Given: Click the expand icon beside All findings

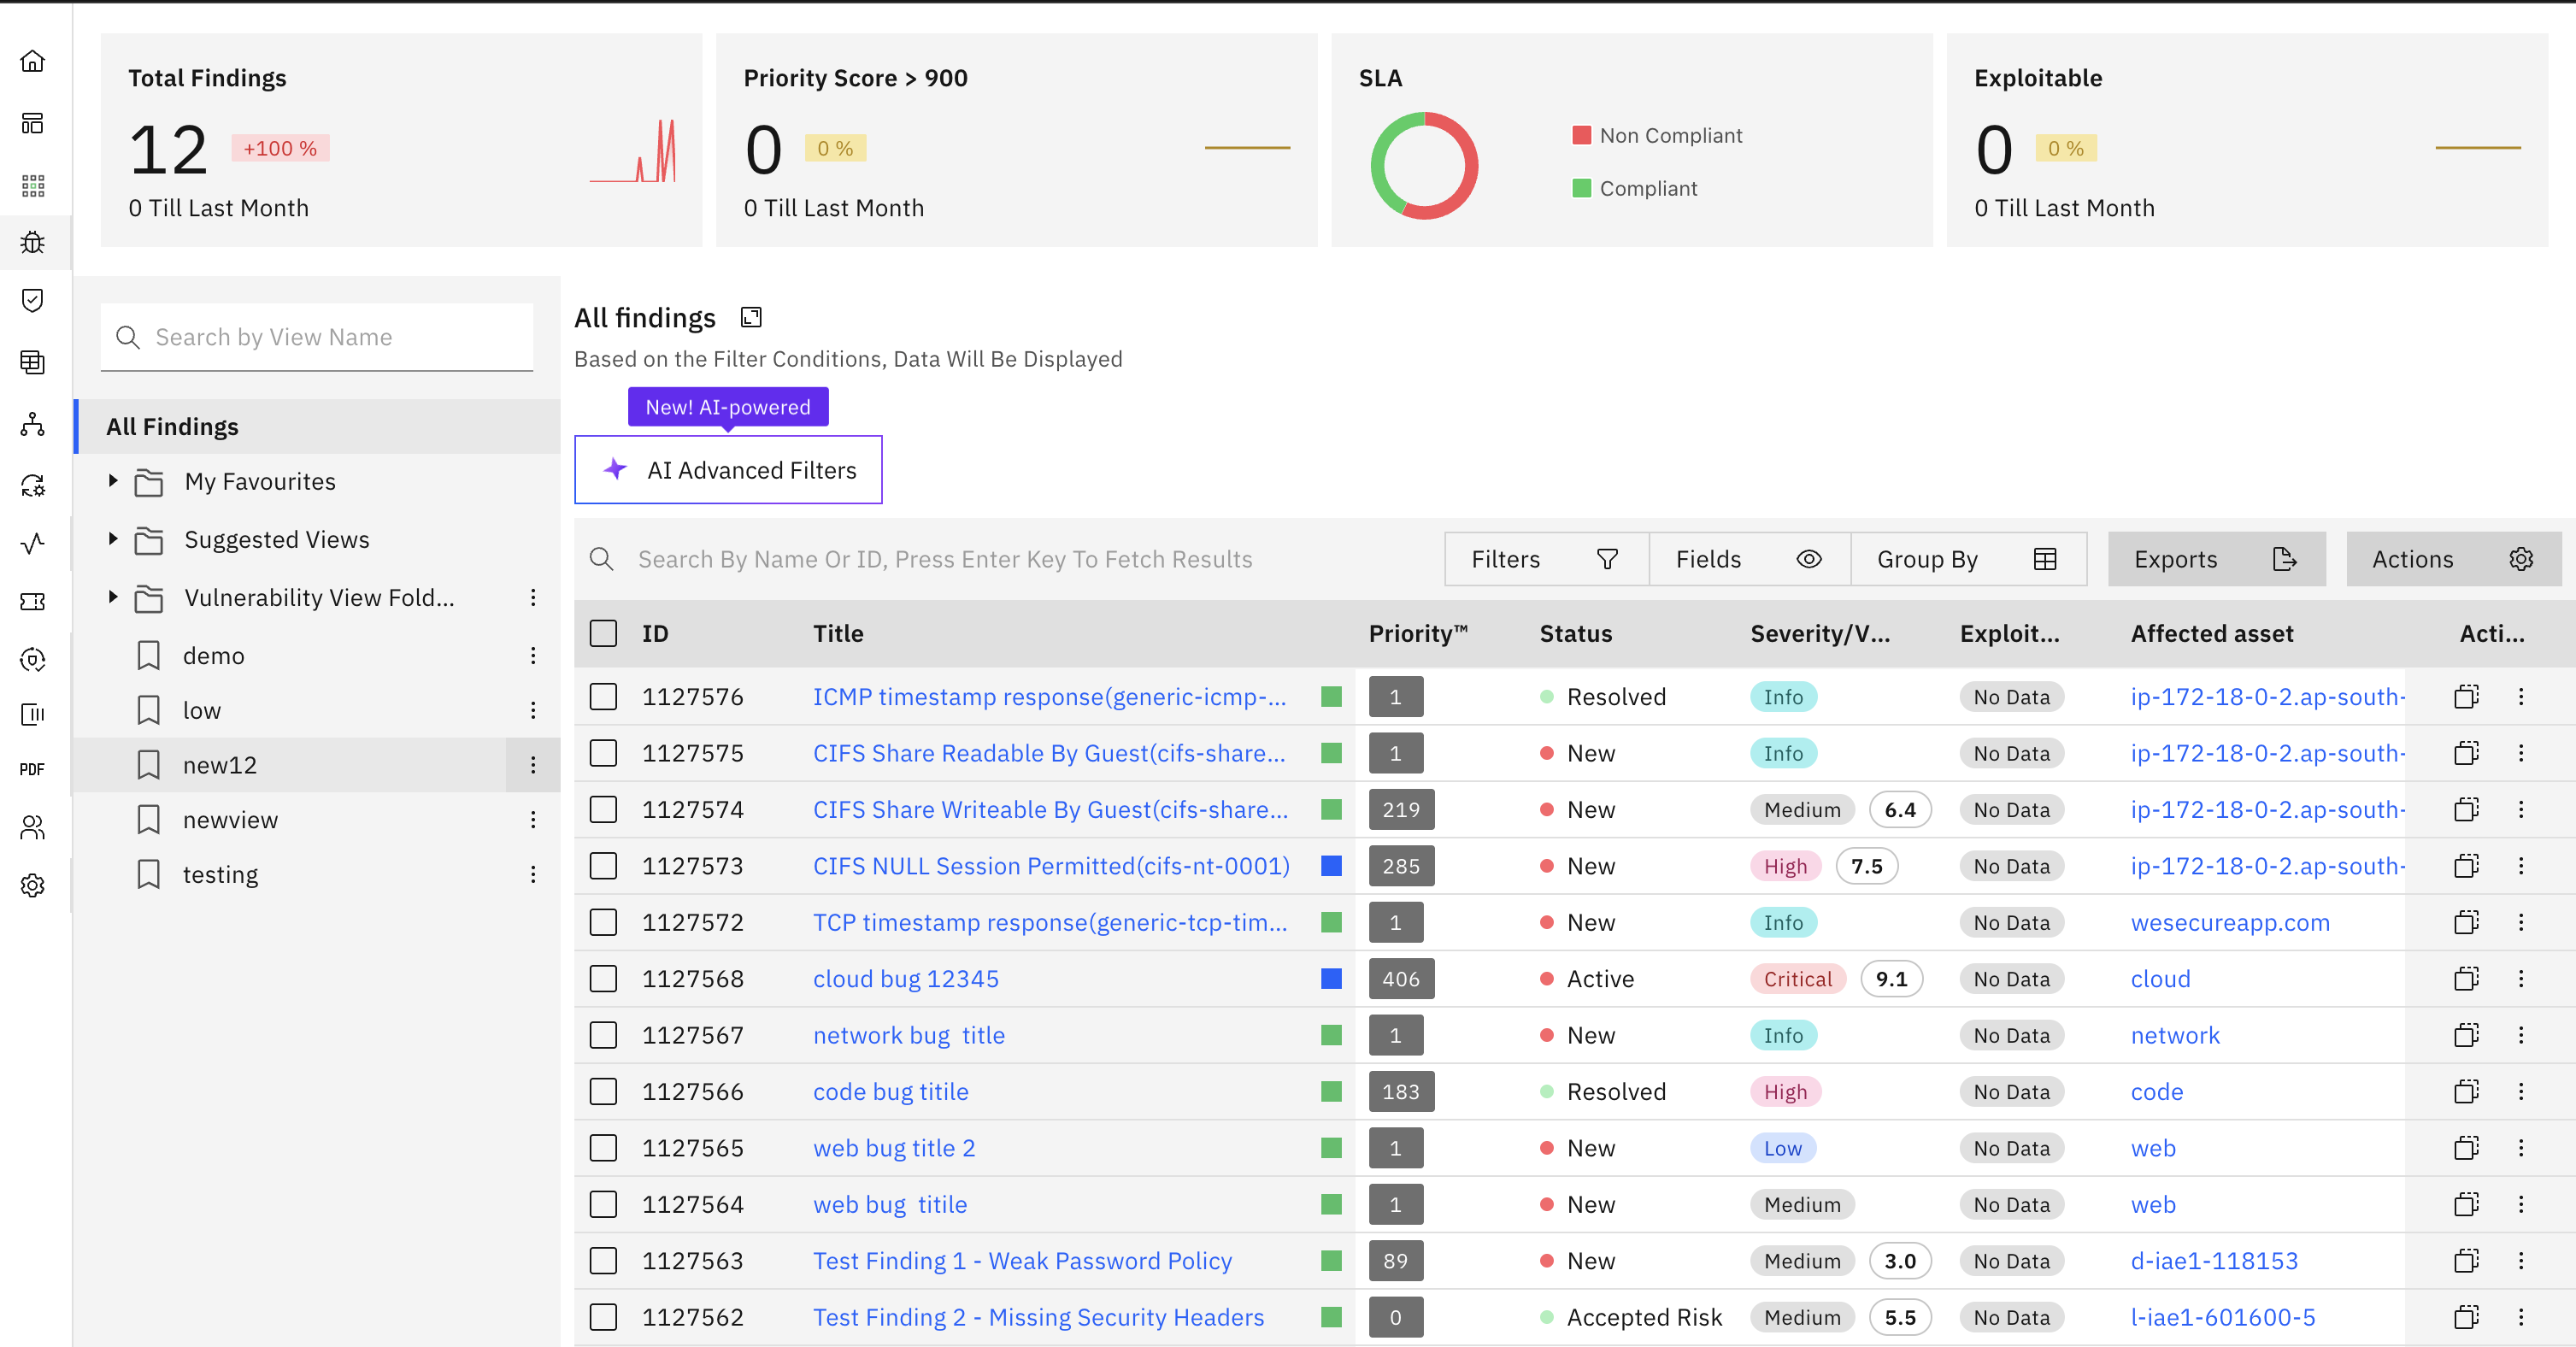Looking at the screenshot, I should point(751,317).
